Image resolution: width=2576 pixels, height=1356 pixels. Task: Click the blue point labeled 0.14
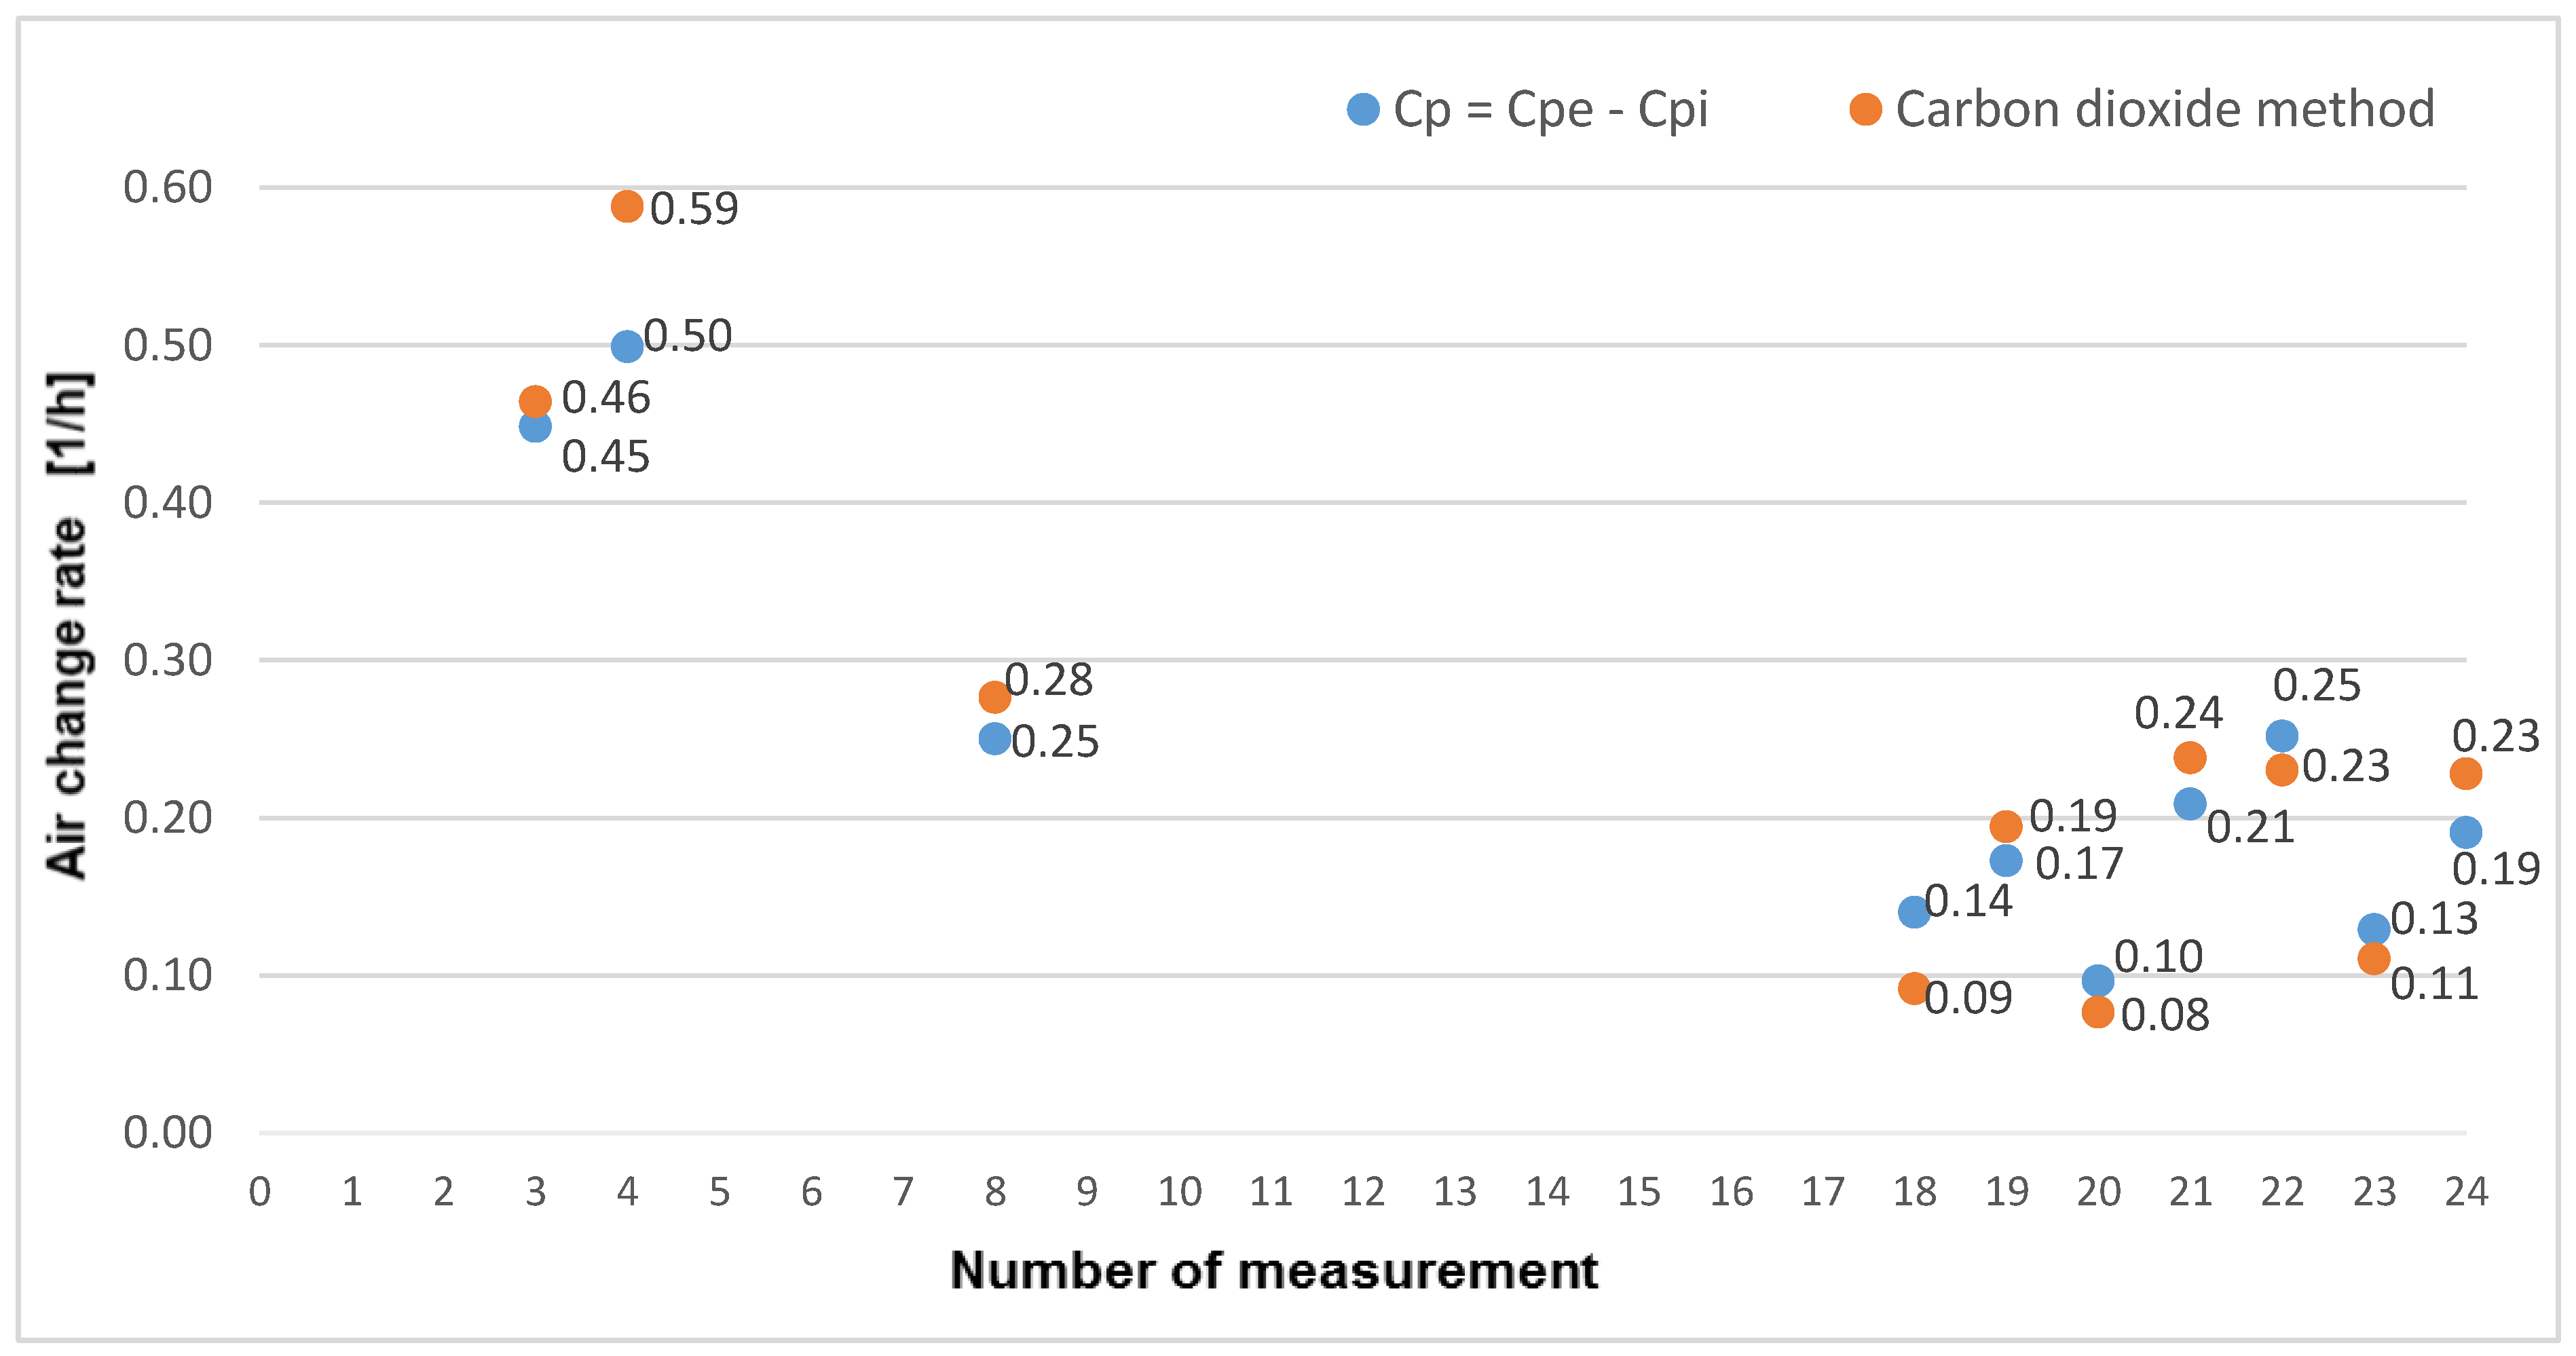[1914, 912]
